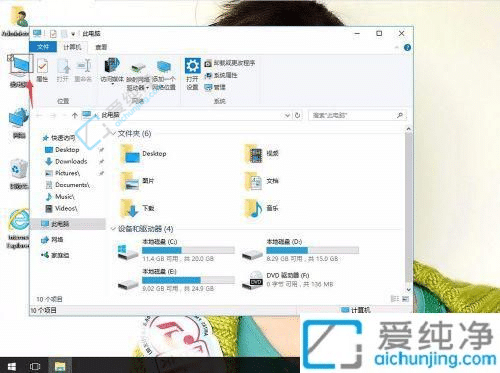Image resolution: width=500 pixels, height=373 pixels.
Task: Click the search magnifier icon
Action: 400,115
